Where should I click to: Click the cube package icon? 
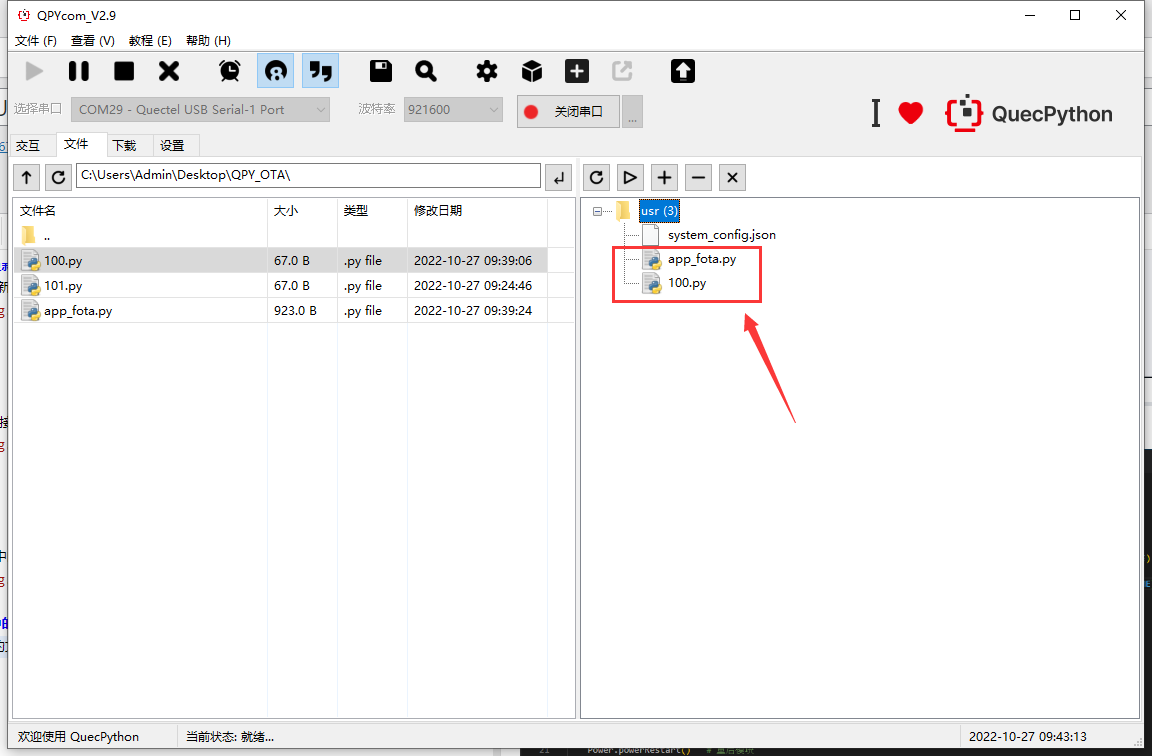532,71
